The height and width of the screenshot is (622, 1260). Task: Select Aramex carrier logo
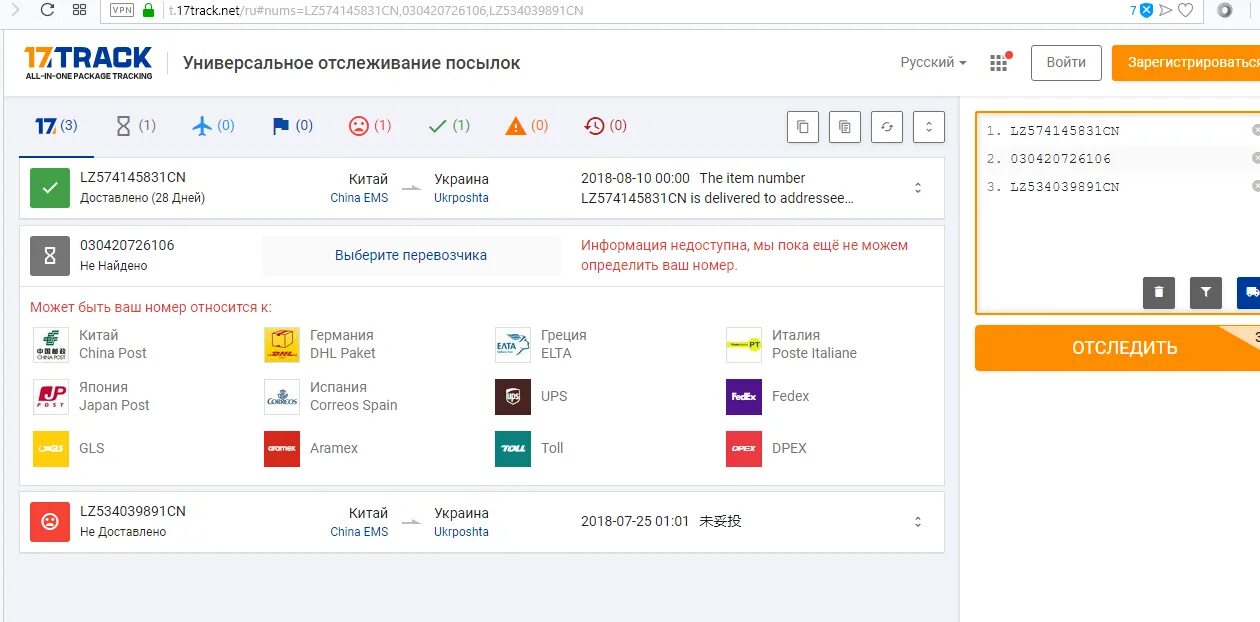[282, 449]
